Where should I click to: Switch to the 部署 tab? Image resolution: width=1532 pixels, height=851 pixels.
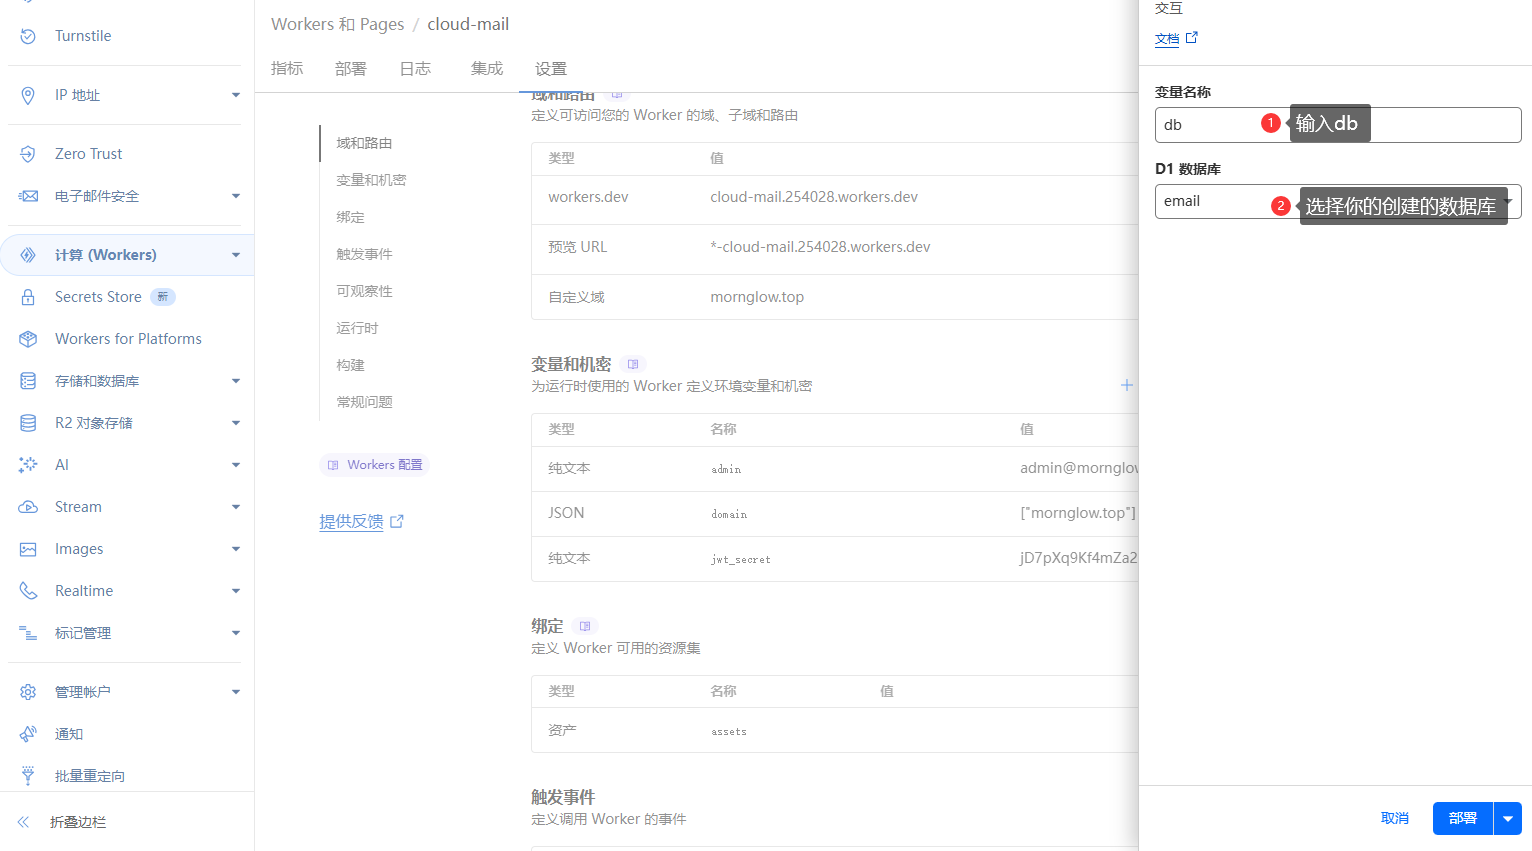(x=351, y=68)
